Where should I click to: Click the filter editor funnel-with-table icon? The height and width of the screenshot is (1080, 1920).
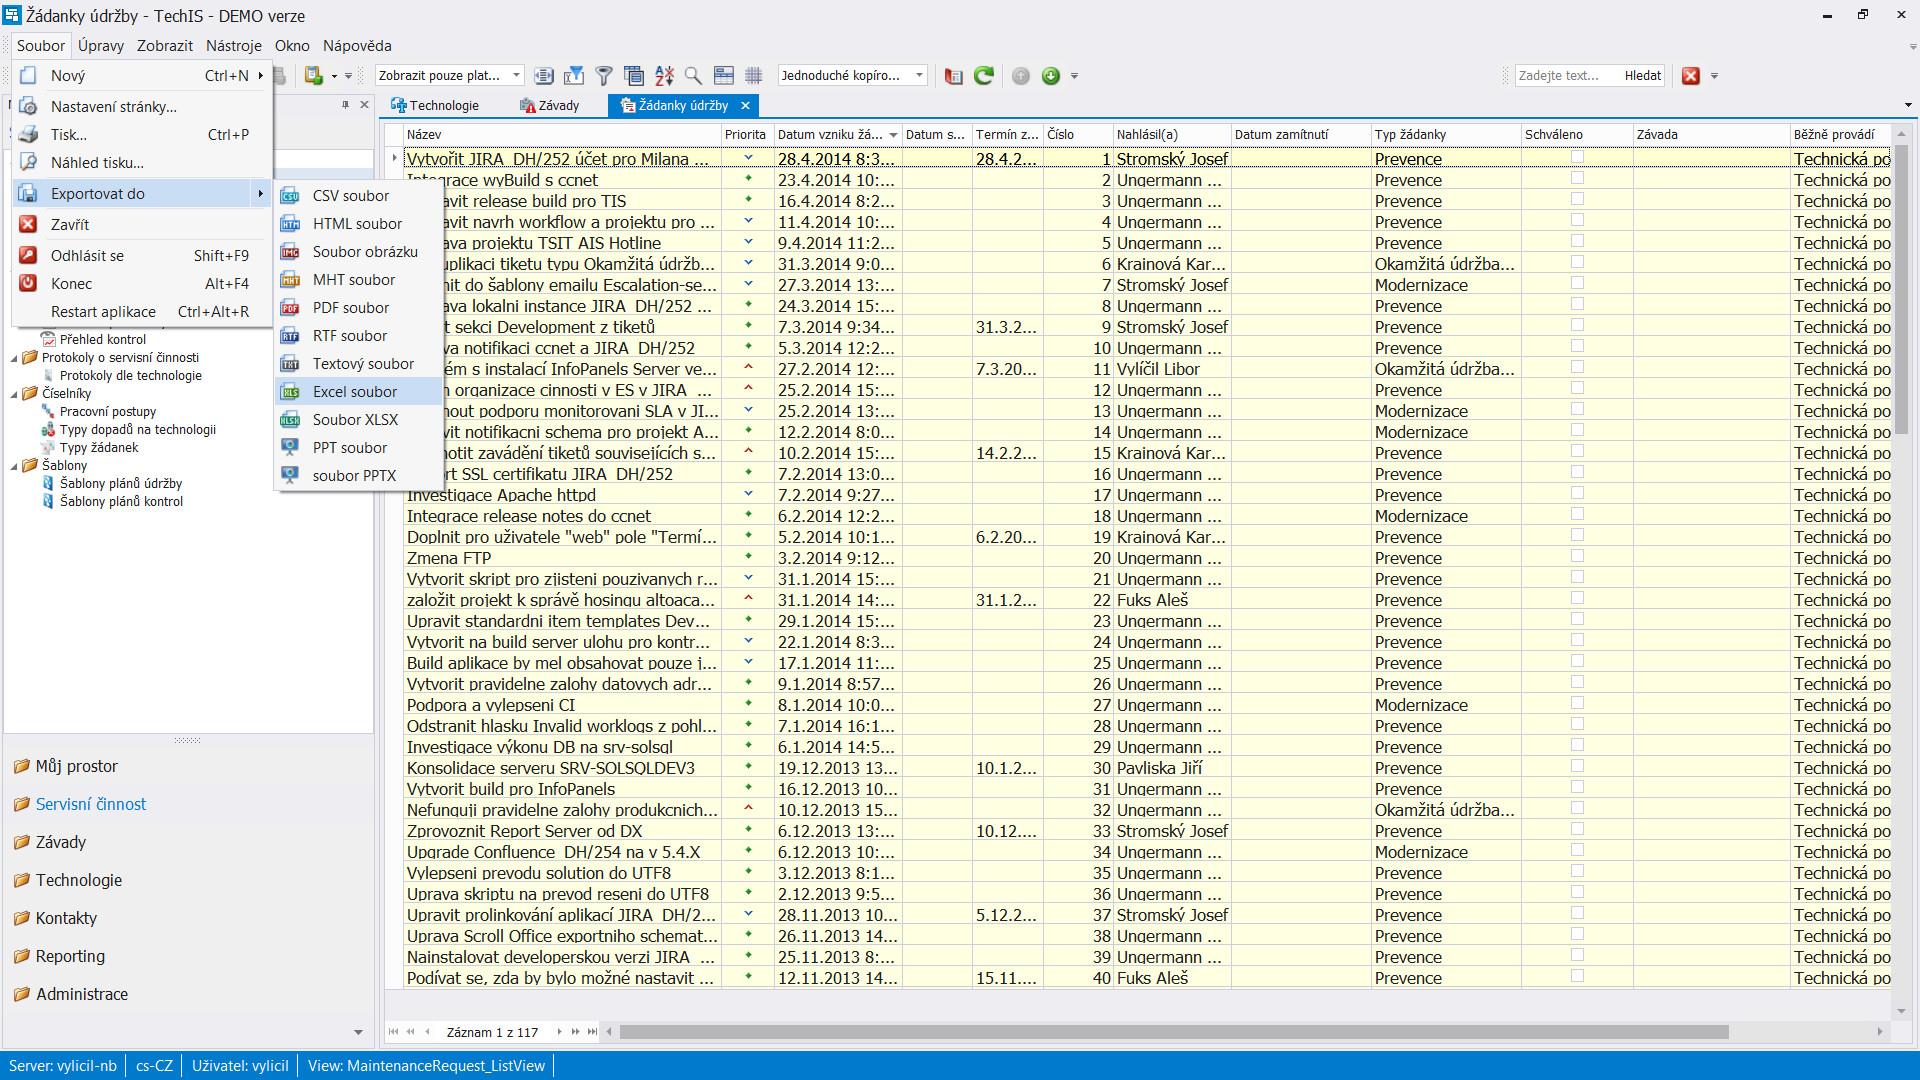573,75
